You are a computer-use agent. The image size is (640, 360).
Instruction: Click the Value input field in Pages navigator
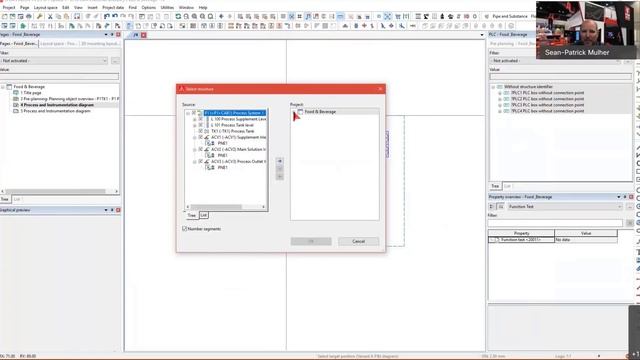tap(60, 76)
